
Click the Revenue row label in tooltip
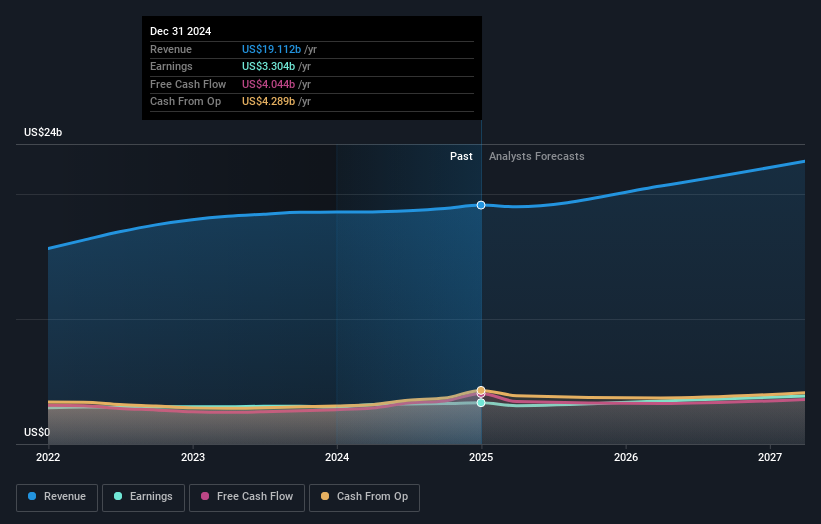(x=171, y=49)
